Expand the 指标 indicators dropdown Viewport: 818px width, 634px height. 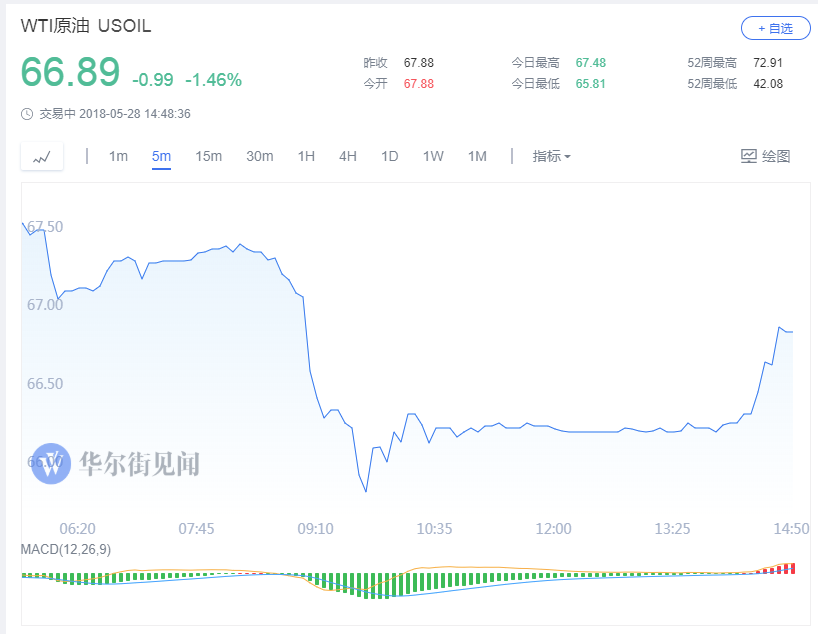coord(551,156)
